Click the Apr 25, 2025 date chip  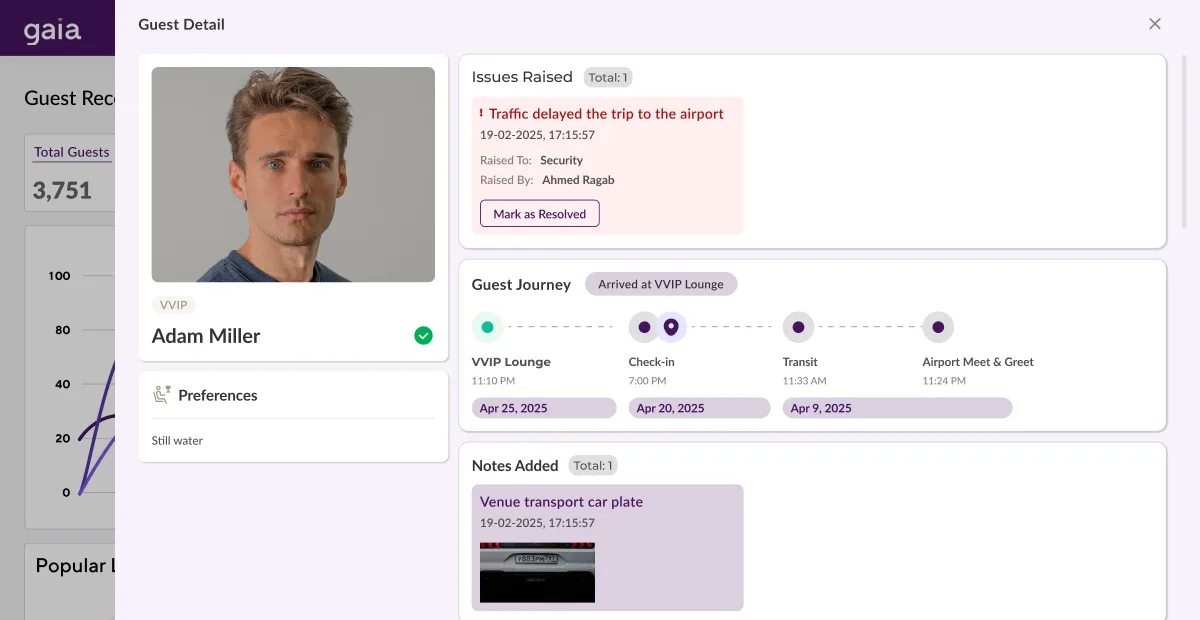[544, 407]
